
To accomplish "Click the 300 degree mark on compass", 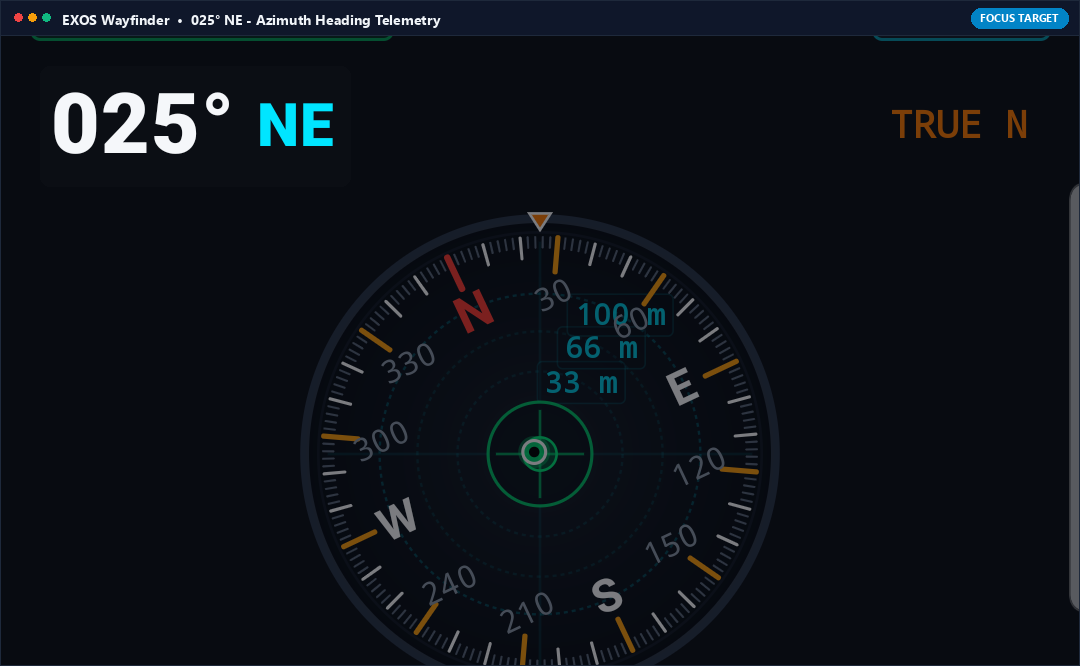I will pyautogui.click(x=382, y=441).
